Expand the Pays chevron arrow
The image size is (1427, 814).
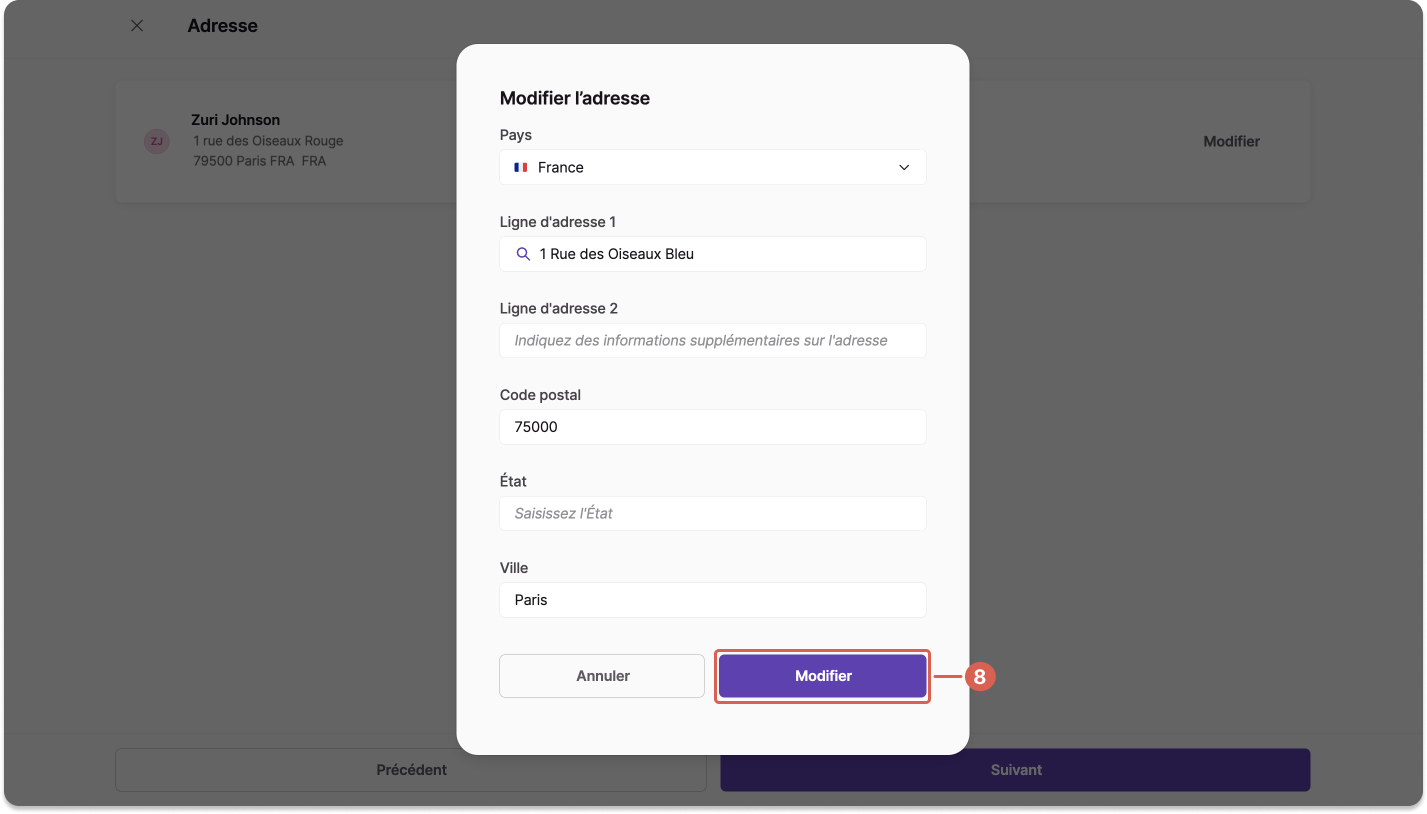pyautogui.click(x=904, y=167)
